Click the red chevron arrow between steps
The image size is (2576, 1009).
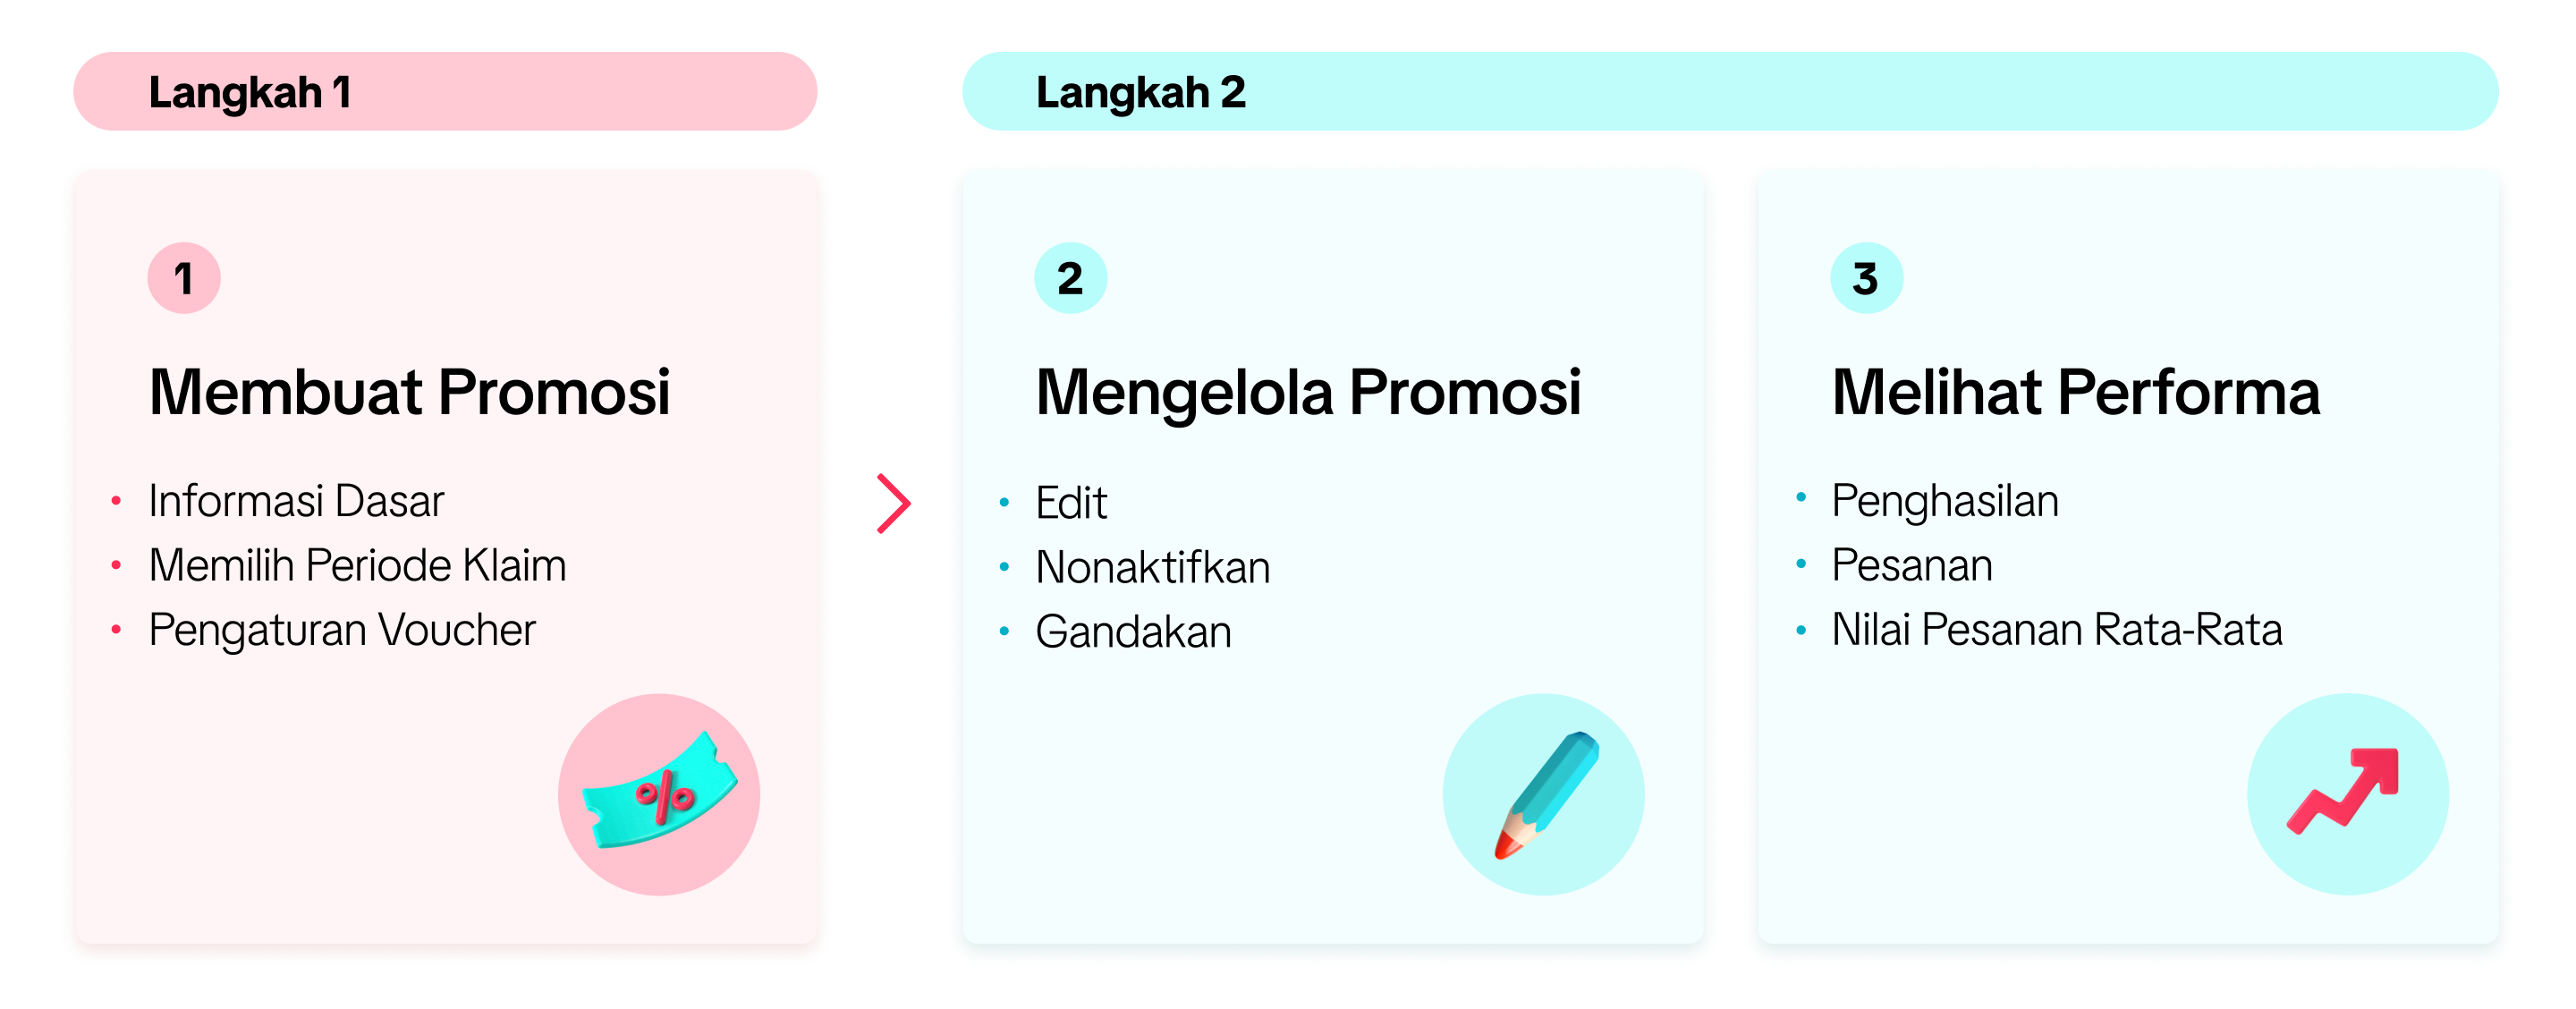pos(893,503)
